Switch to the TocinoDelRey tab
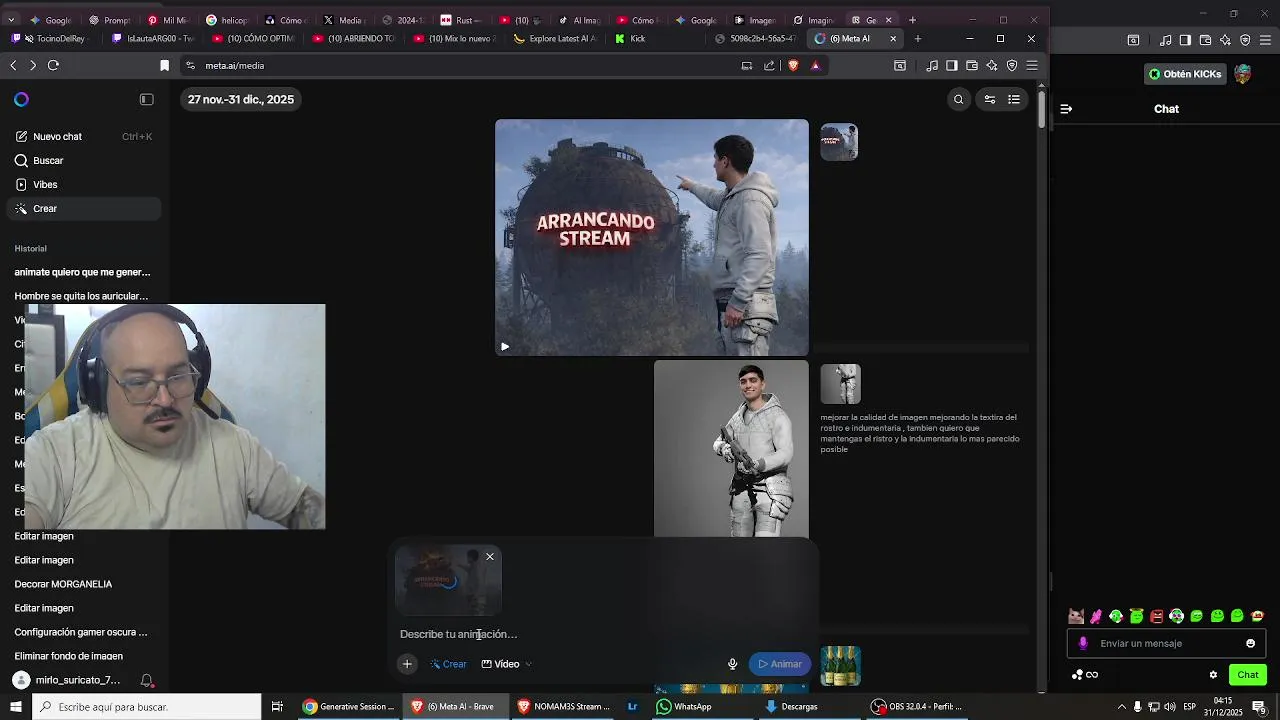Viewport: 1280px width, 720px height. pos(53,39)
